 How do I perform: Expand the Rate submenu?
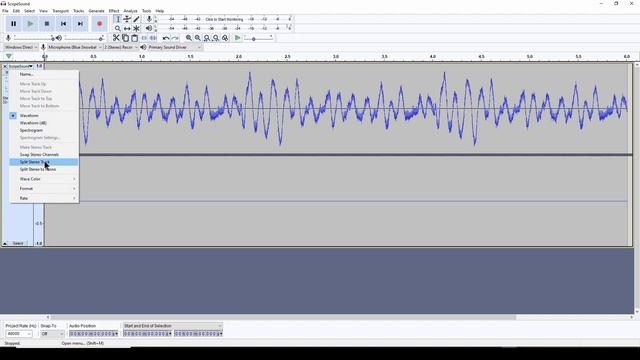(44, 198)
